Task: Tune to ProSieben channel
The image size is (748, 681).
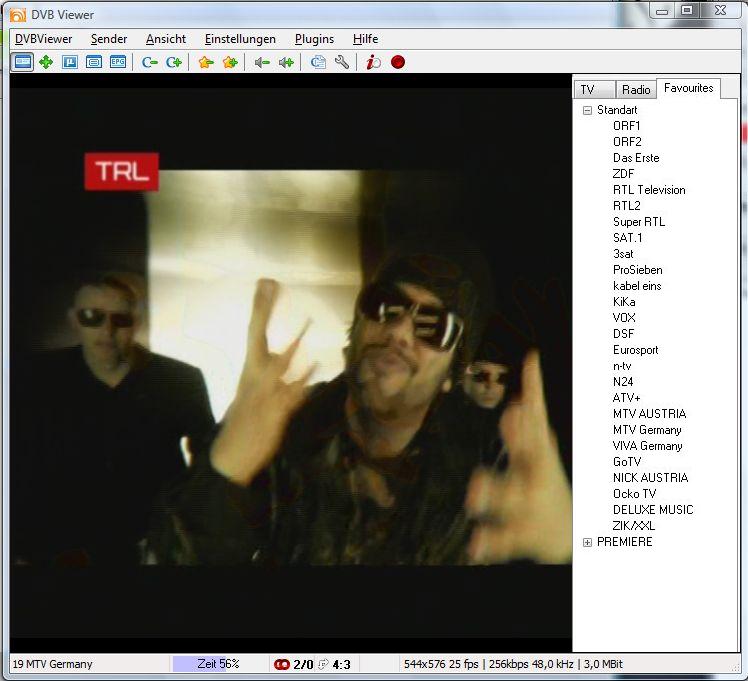Action: pyautogui.click(x=637, y=270)
